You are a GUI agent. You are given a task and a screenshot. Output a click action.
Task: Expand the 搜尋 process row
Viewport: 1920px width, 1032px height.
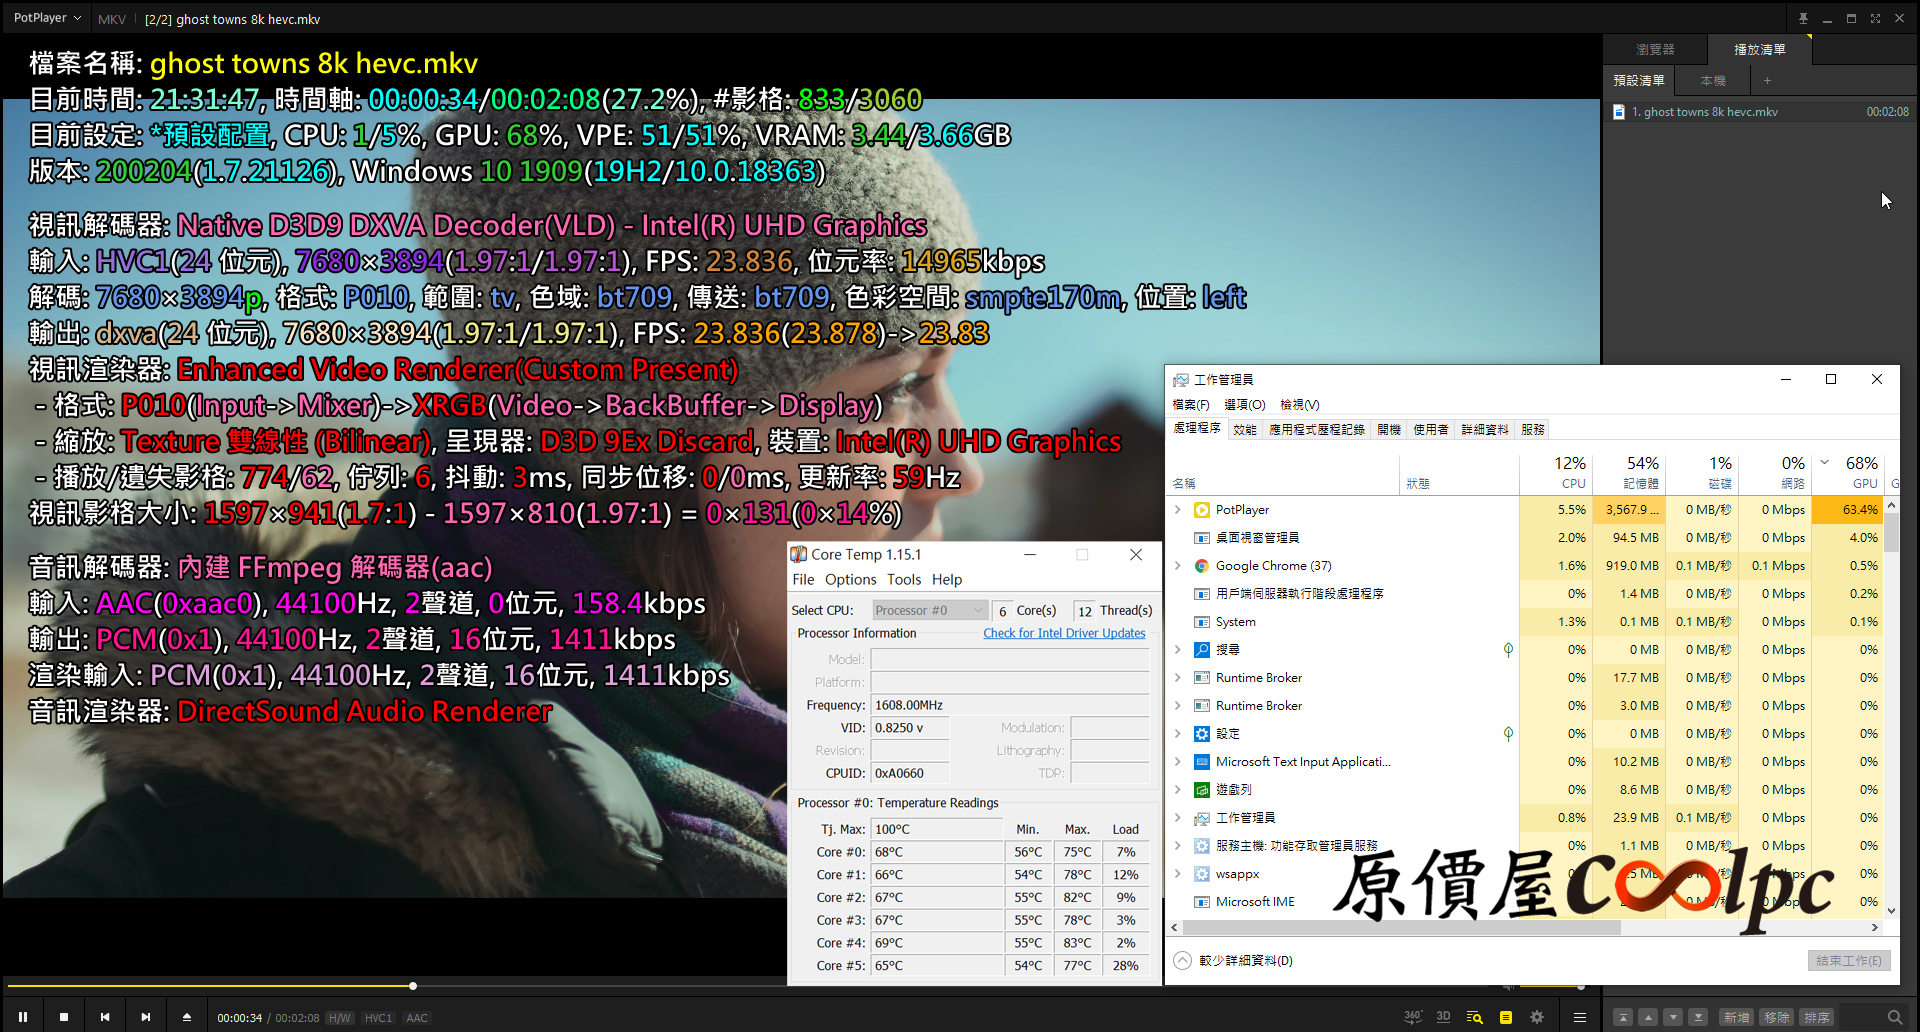pyautogui.click(x=1178, y=650)
